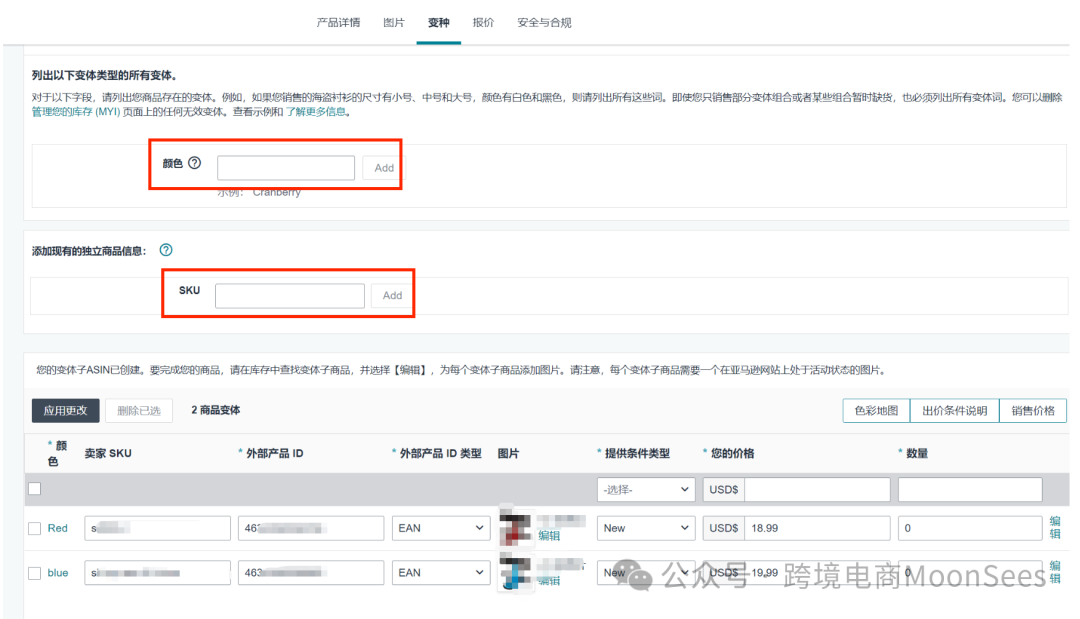
Task: Open the help tooltip beside 颜色
Action: [196, 162]
